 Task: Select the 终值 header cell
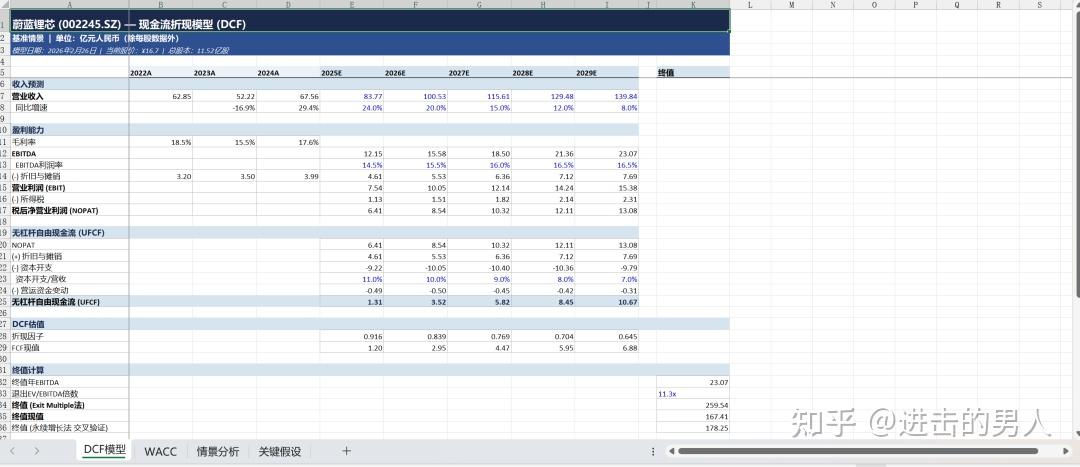[693, 72]
